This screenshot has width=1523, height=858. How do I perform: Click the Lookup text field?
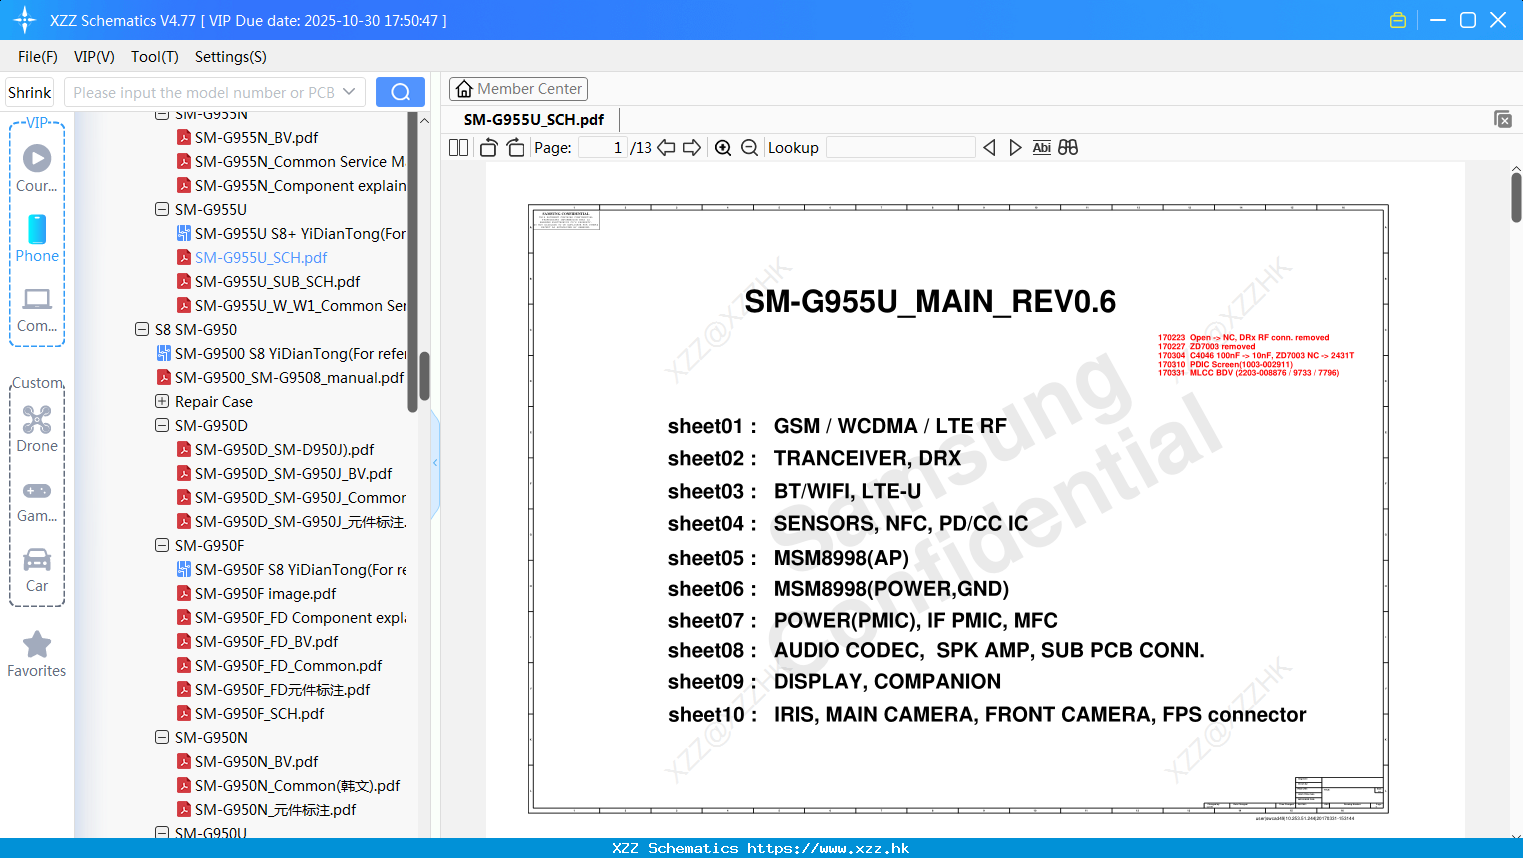tap(901, 148)
